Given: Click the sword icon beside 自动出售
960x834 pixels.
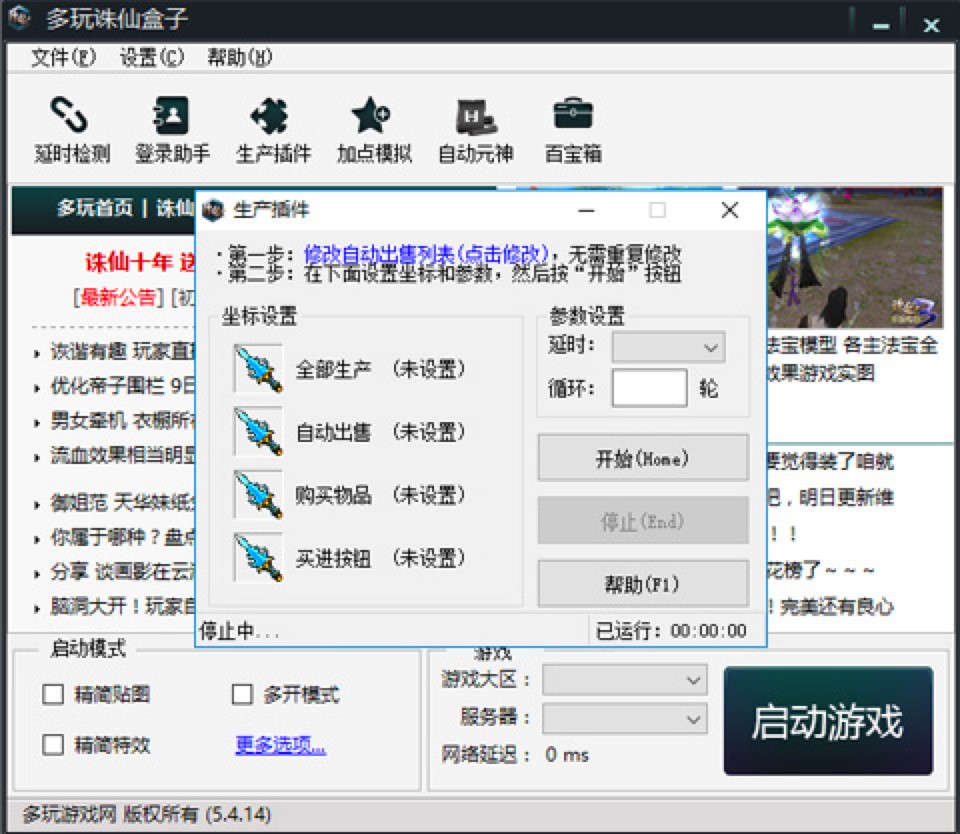Looking at the screenshot, I should tap(257, 432).
